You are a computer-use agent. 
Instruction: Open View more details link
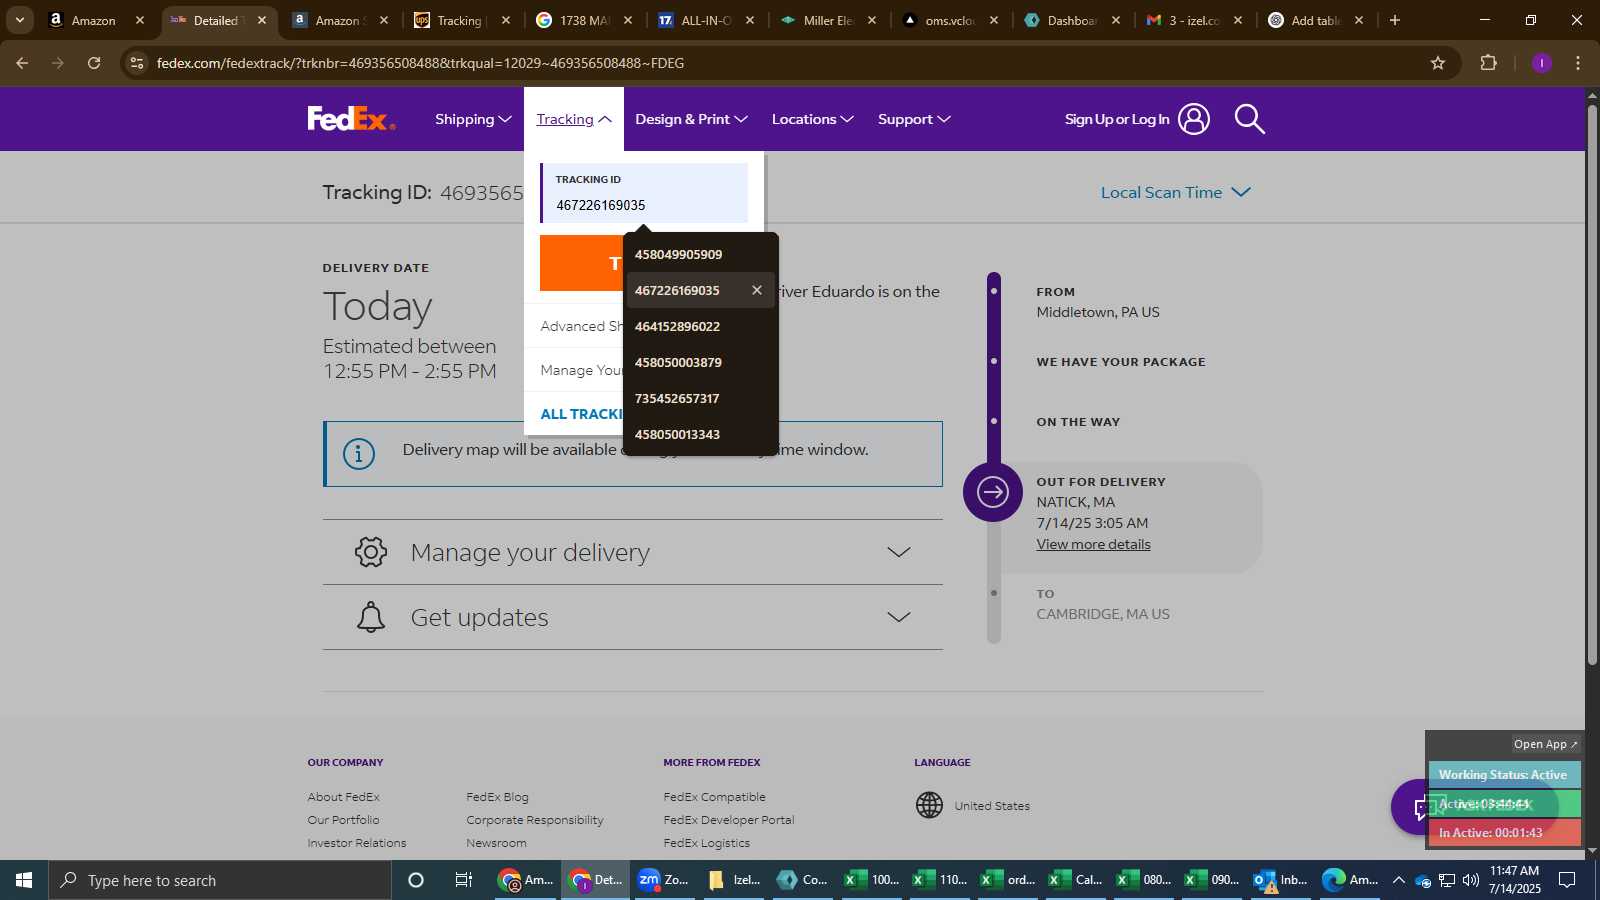pyautogui.click(x=1093, y=544)
